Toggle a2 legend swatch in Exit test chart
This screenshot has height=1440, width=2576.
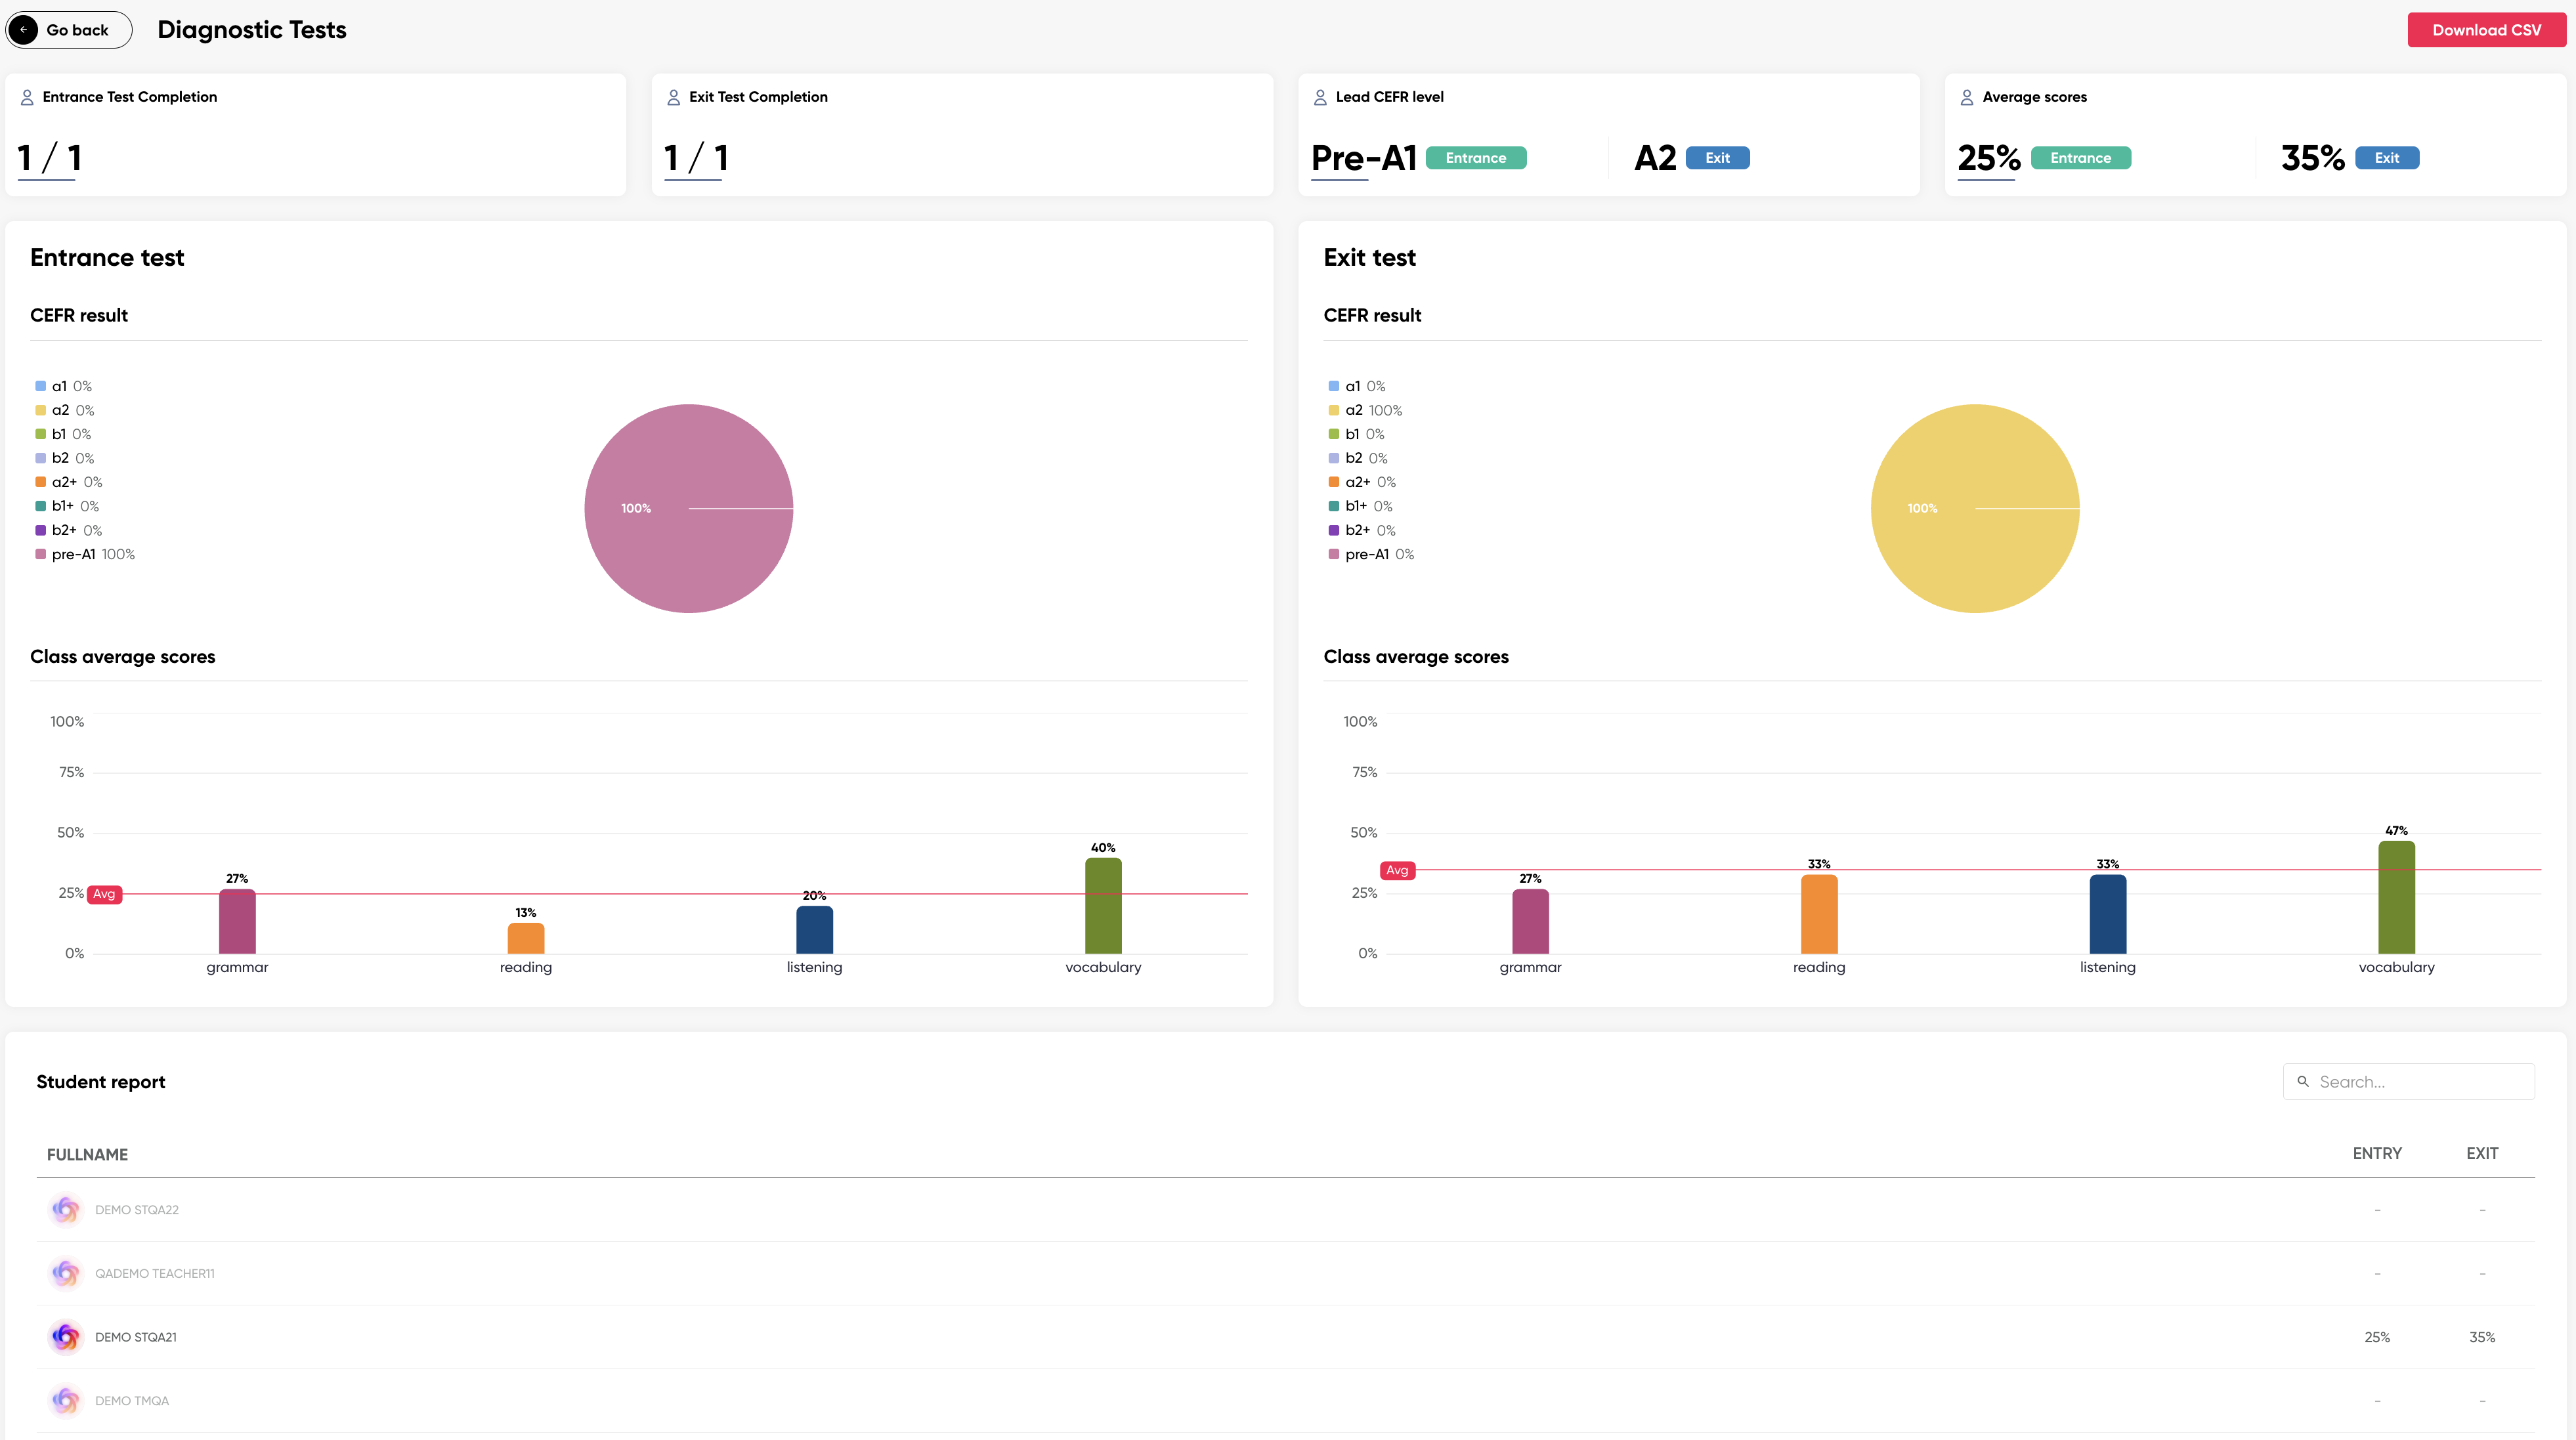(x=1333, y=410)
